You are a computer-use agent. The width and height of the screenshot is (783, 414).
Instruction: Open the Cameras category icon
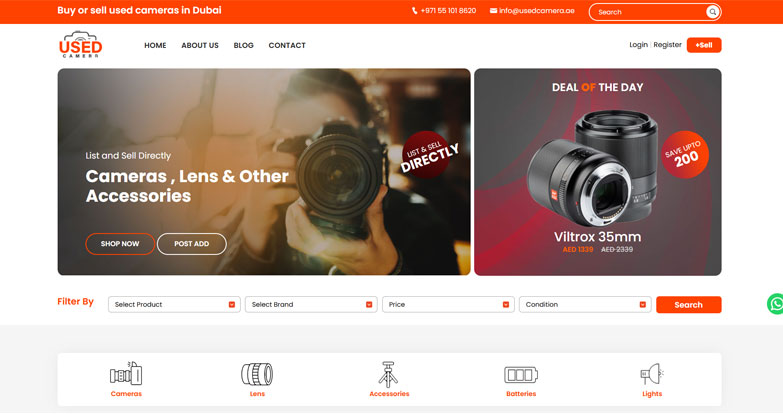click(126, 373)
